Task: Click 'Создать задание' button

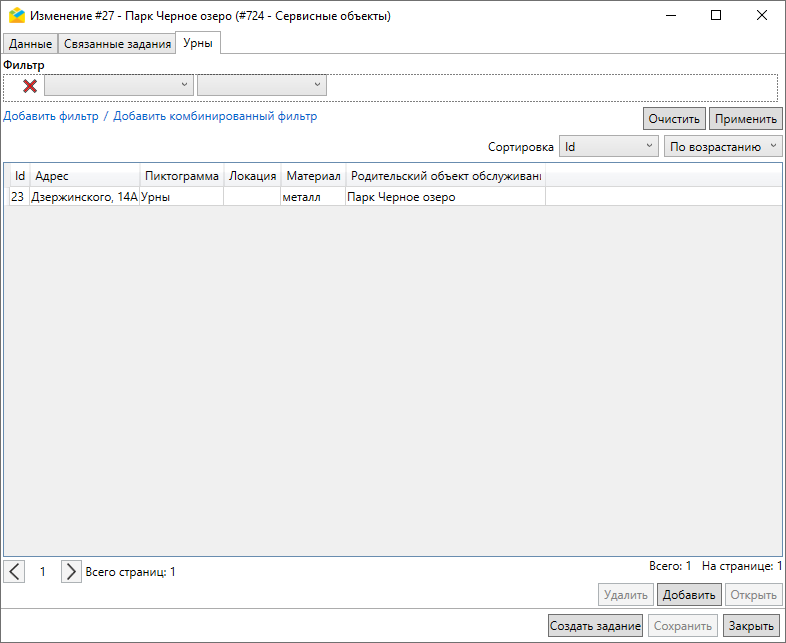Action: (595, 626)
